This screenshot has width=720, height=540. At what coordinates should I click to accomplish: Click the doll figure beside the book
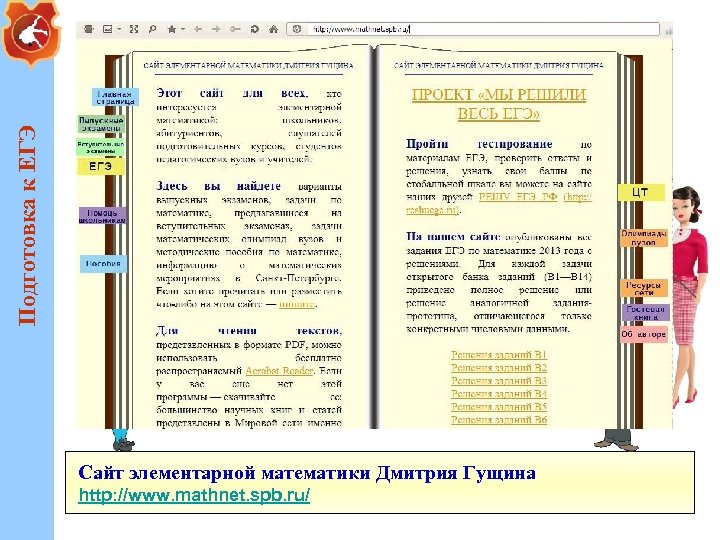tap(691, 296)
